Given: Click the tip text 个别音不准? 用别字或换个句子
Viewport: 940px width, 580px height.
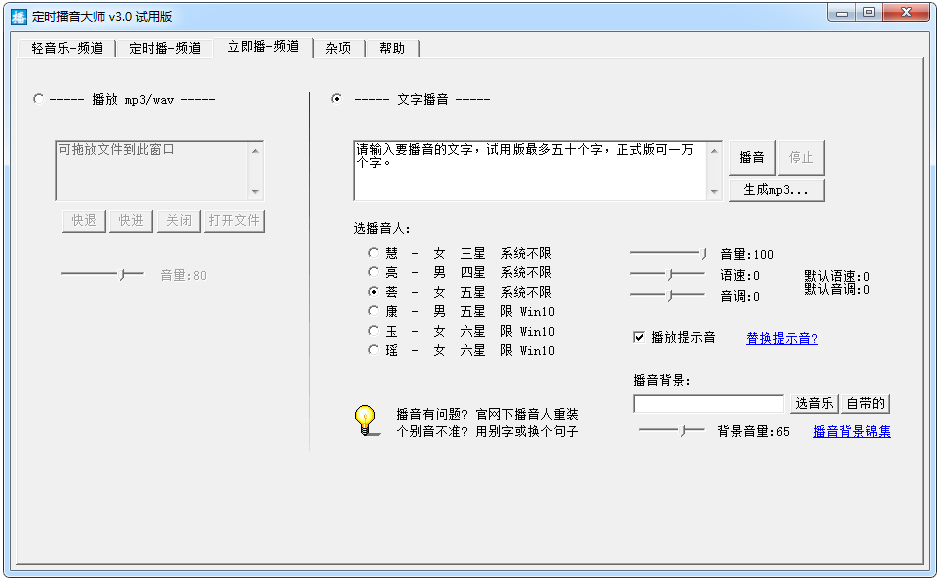Looking at the screenshot, I should 487,431.
